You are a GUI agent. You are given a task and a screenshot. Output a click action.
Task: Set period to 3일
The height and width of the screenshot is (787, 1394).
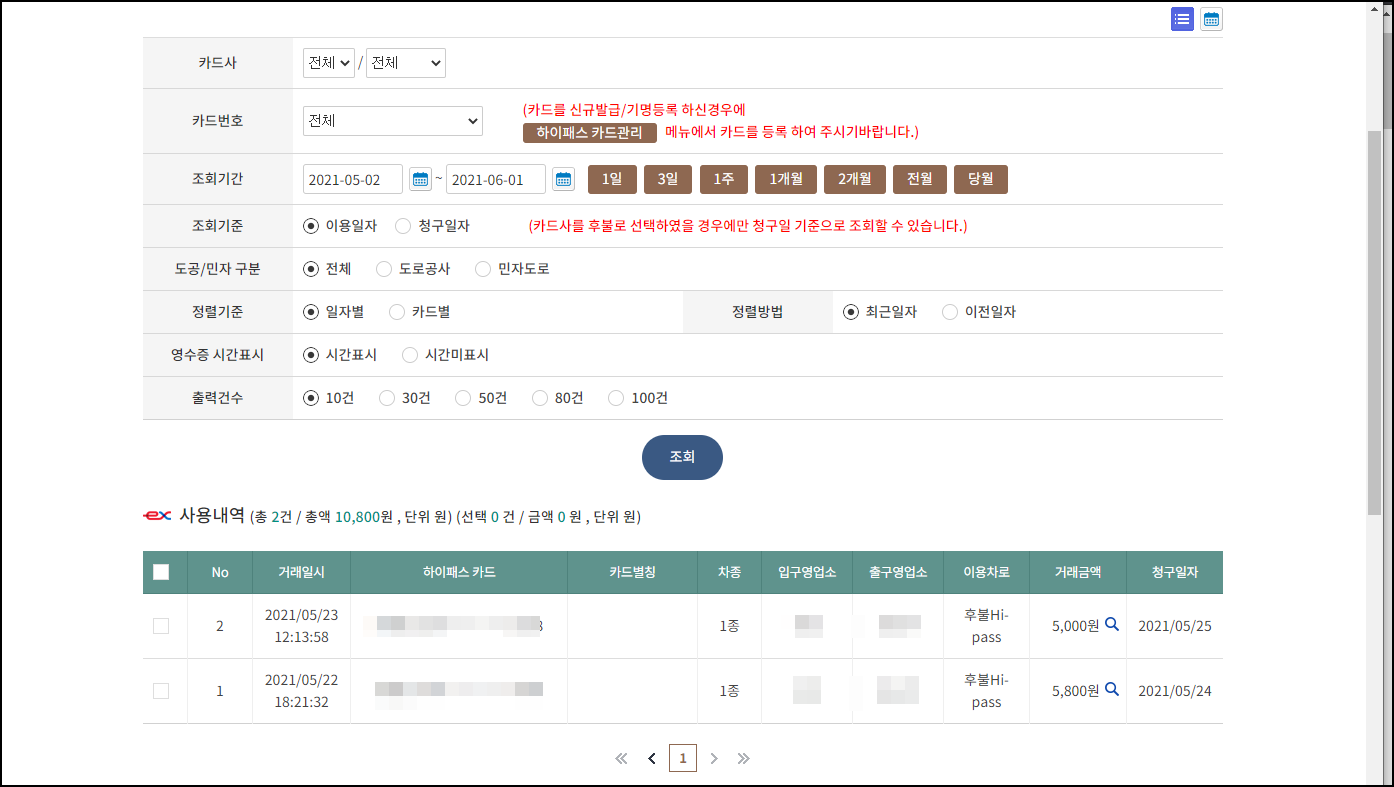[668, 179]
